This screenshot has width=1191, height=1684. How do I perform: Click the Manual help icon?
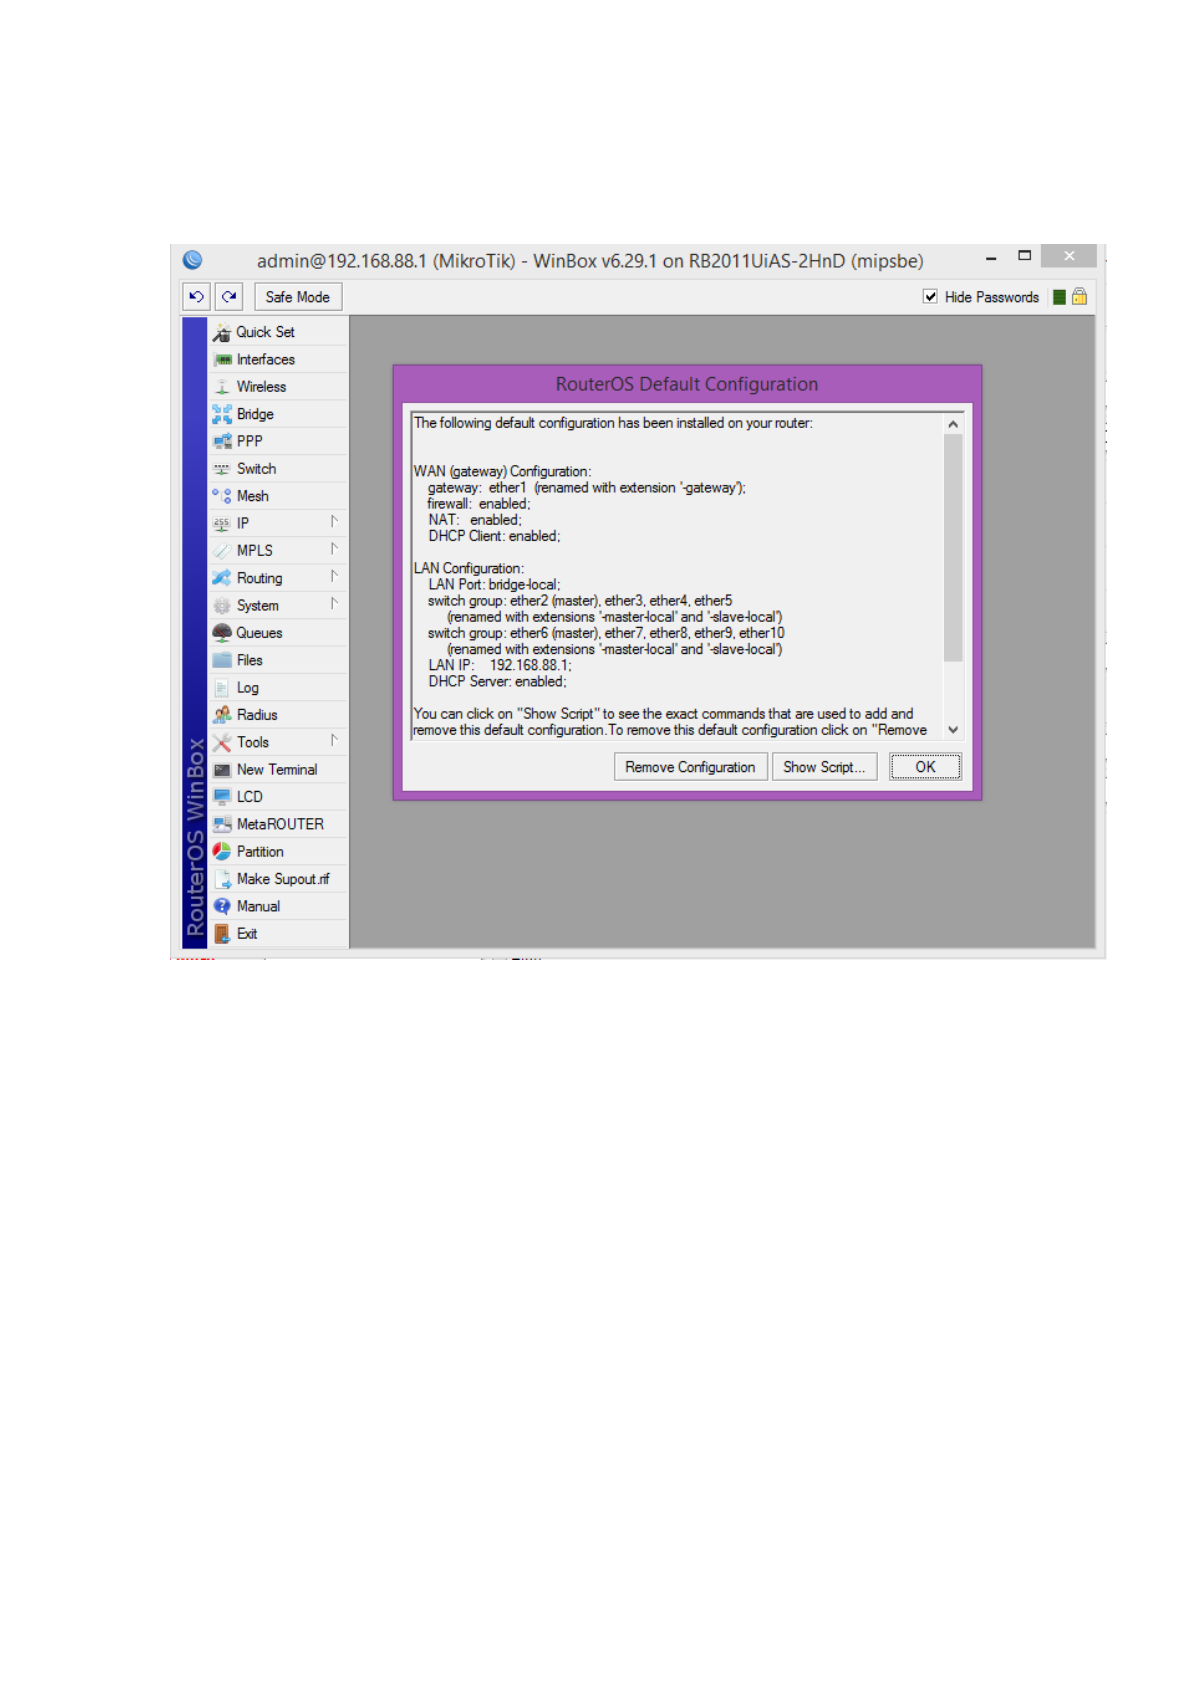222,906
